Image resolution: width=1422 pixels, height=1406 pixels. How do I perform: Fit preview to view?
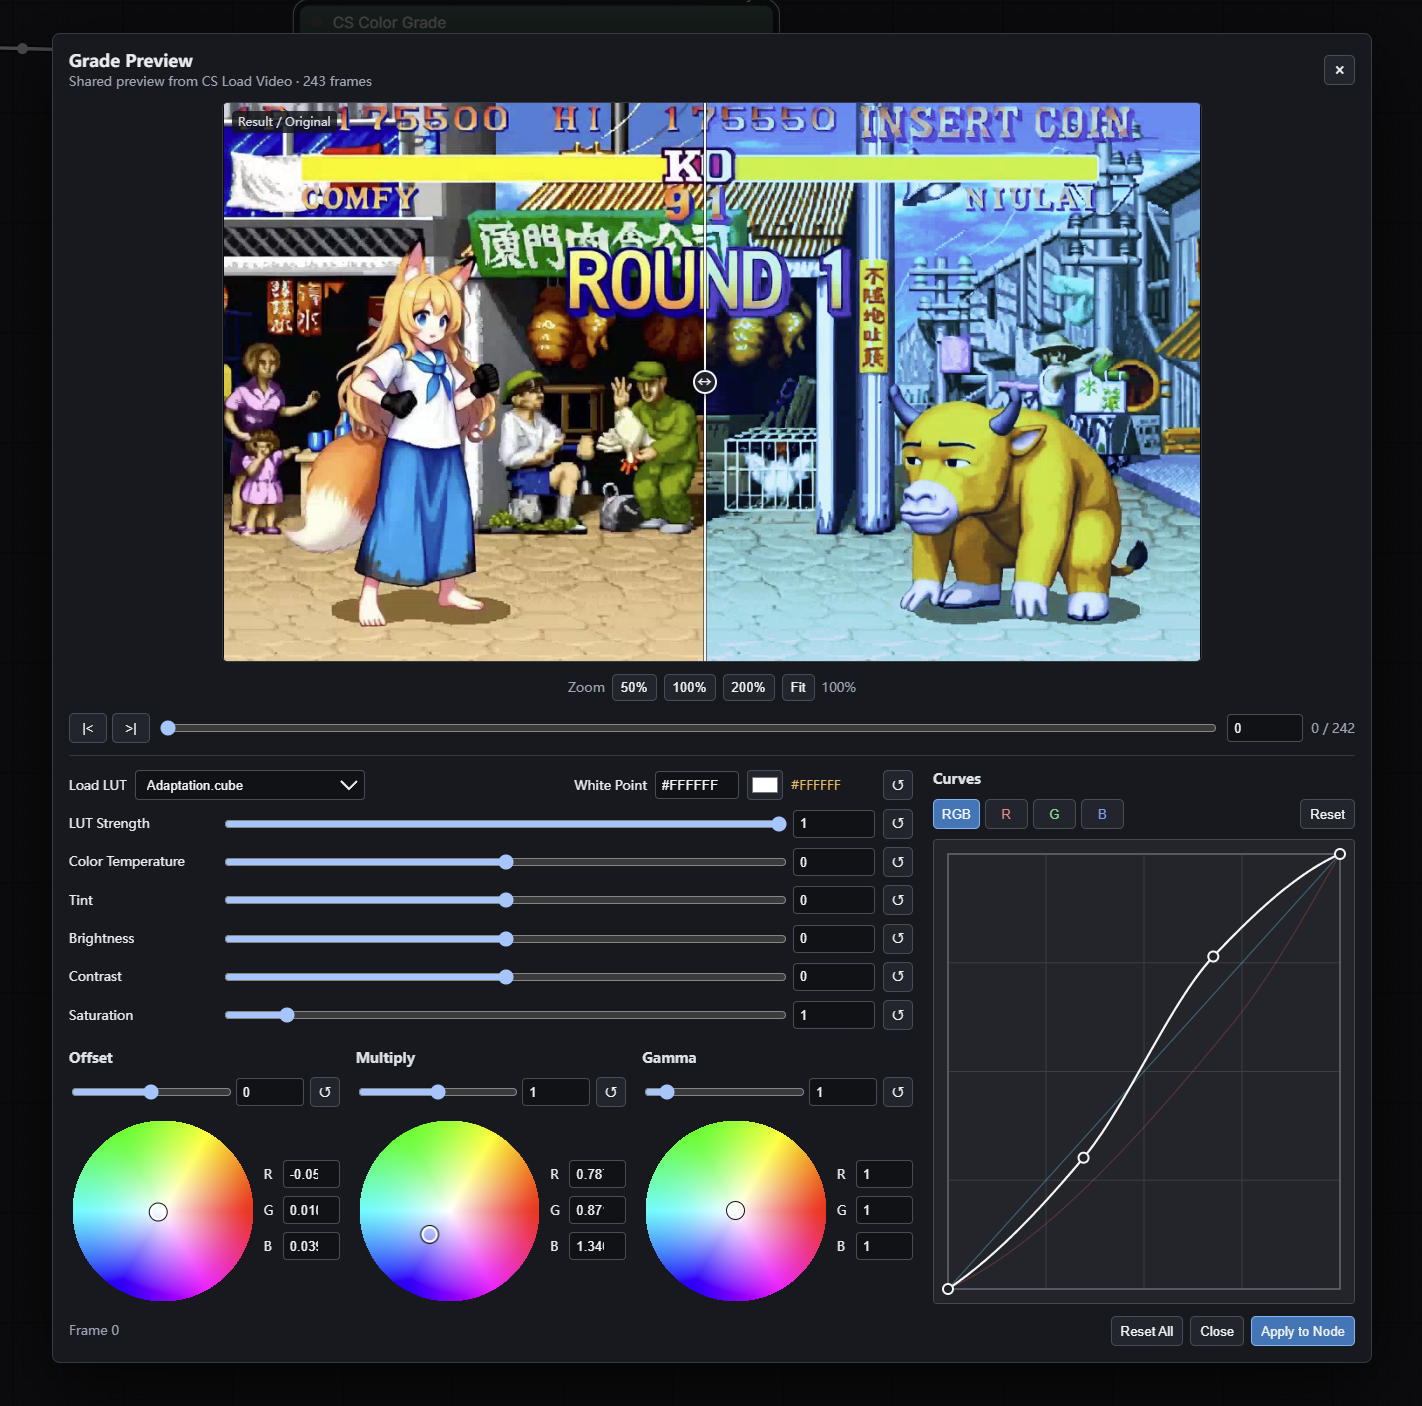pyautogui.click(x=798, y=688)
